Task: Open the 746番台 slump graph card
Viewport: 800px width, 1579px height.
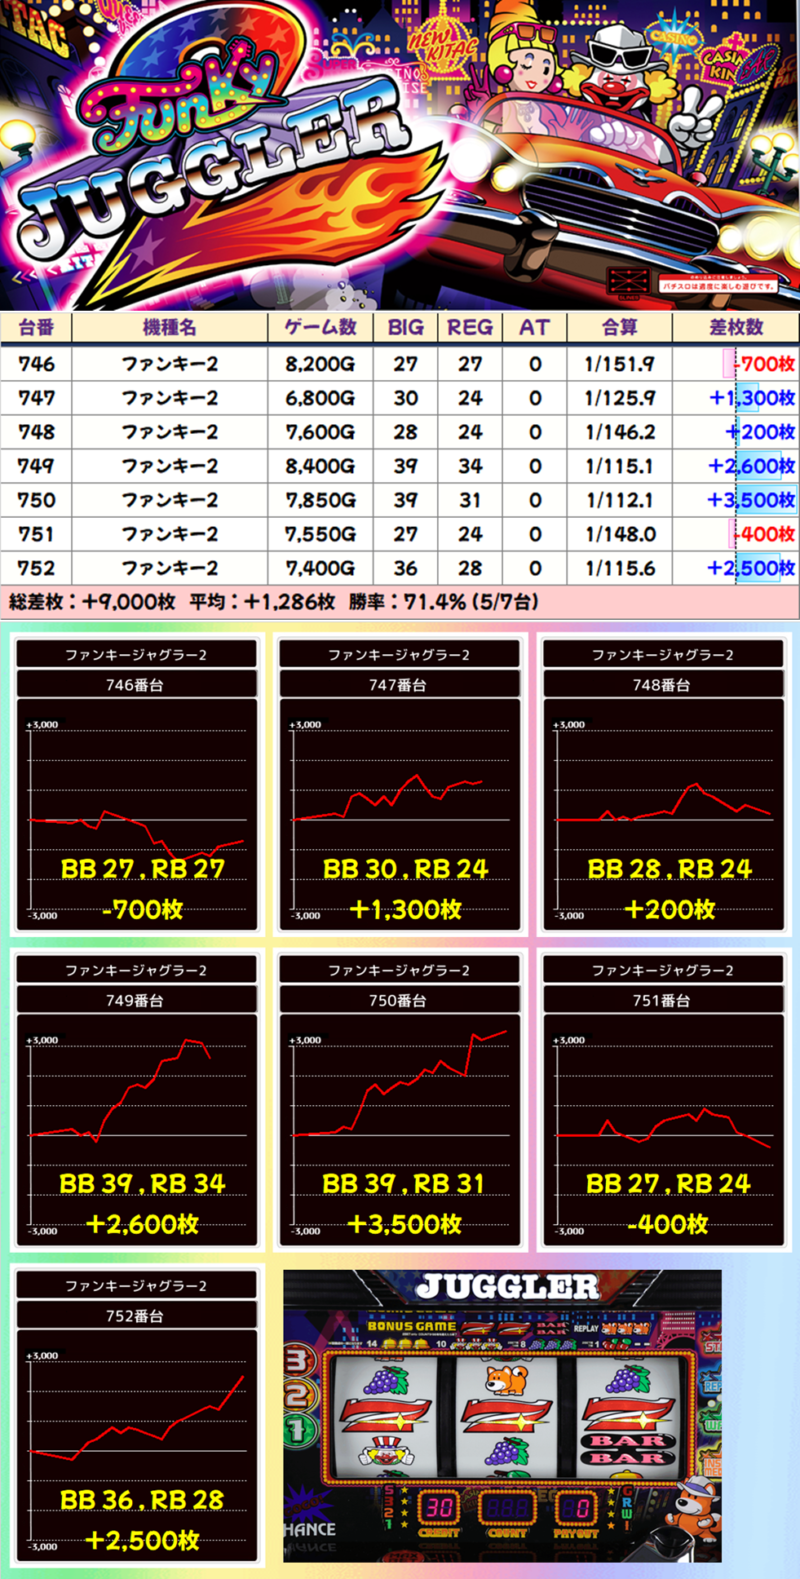Action: click(137, 786)
